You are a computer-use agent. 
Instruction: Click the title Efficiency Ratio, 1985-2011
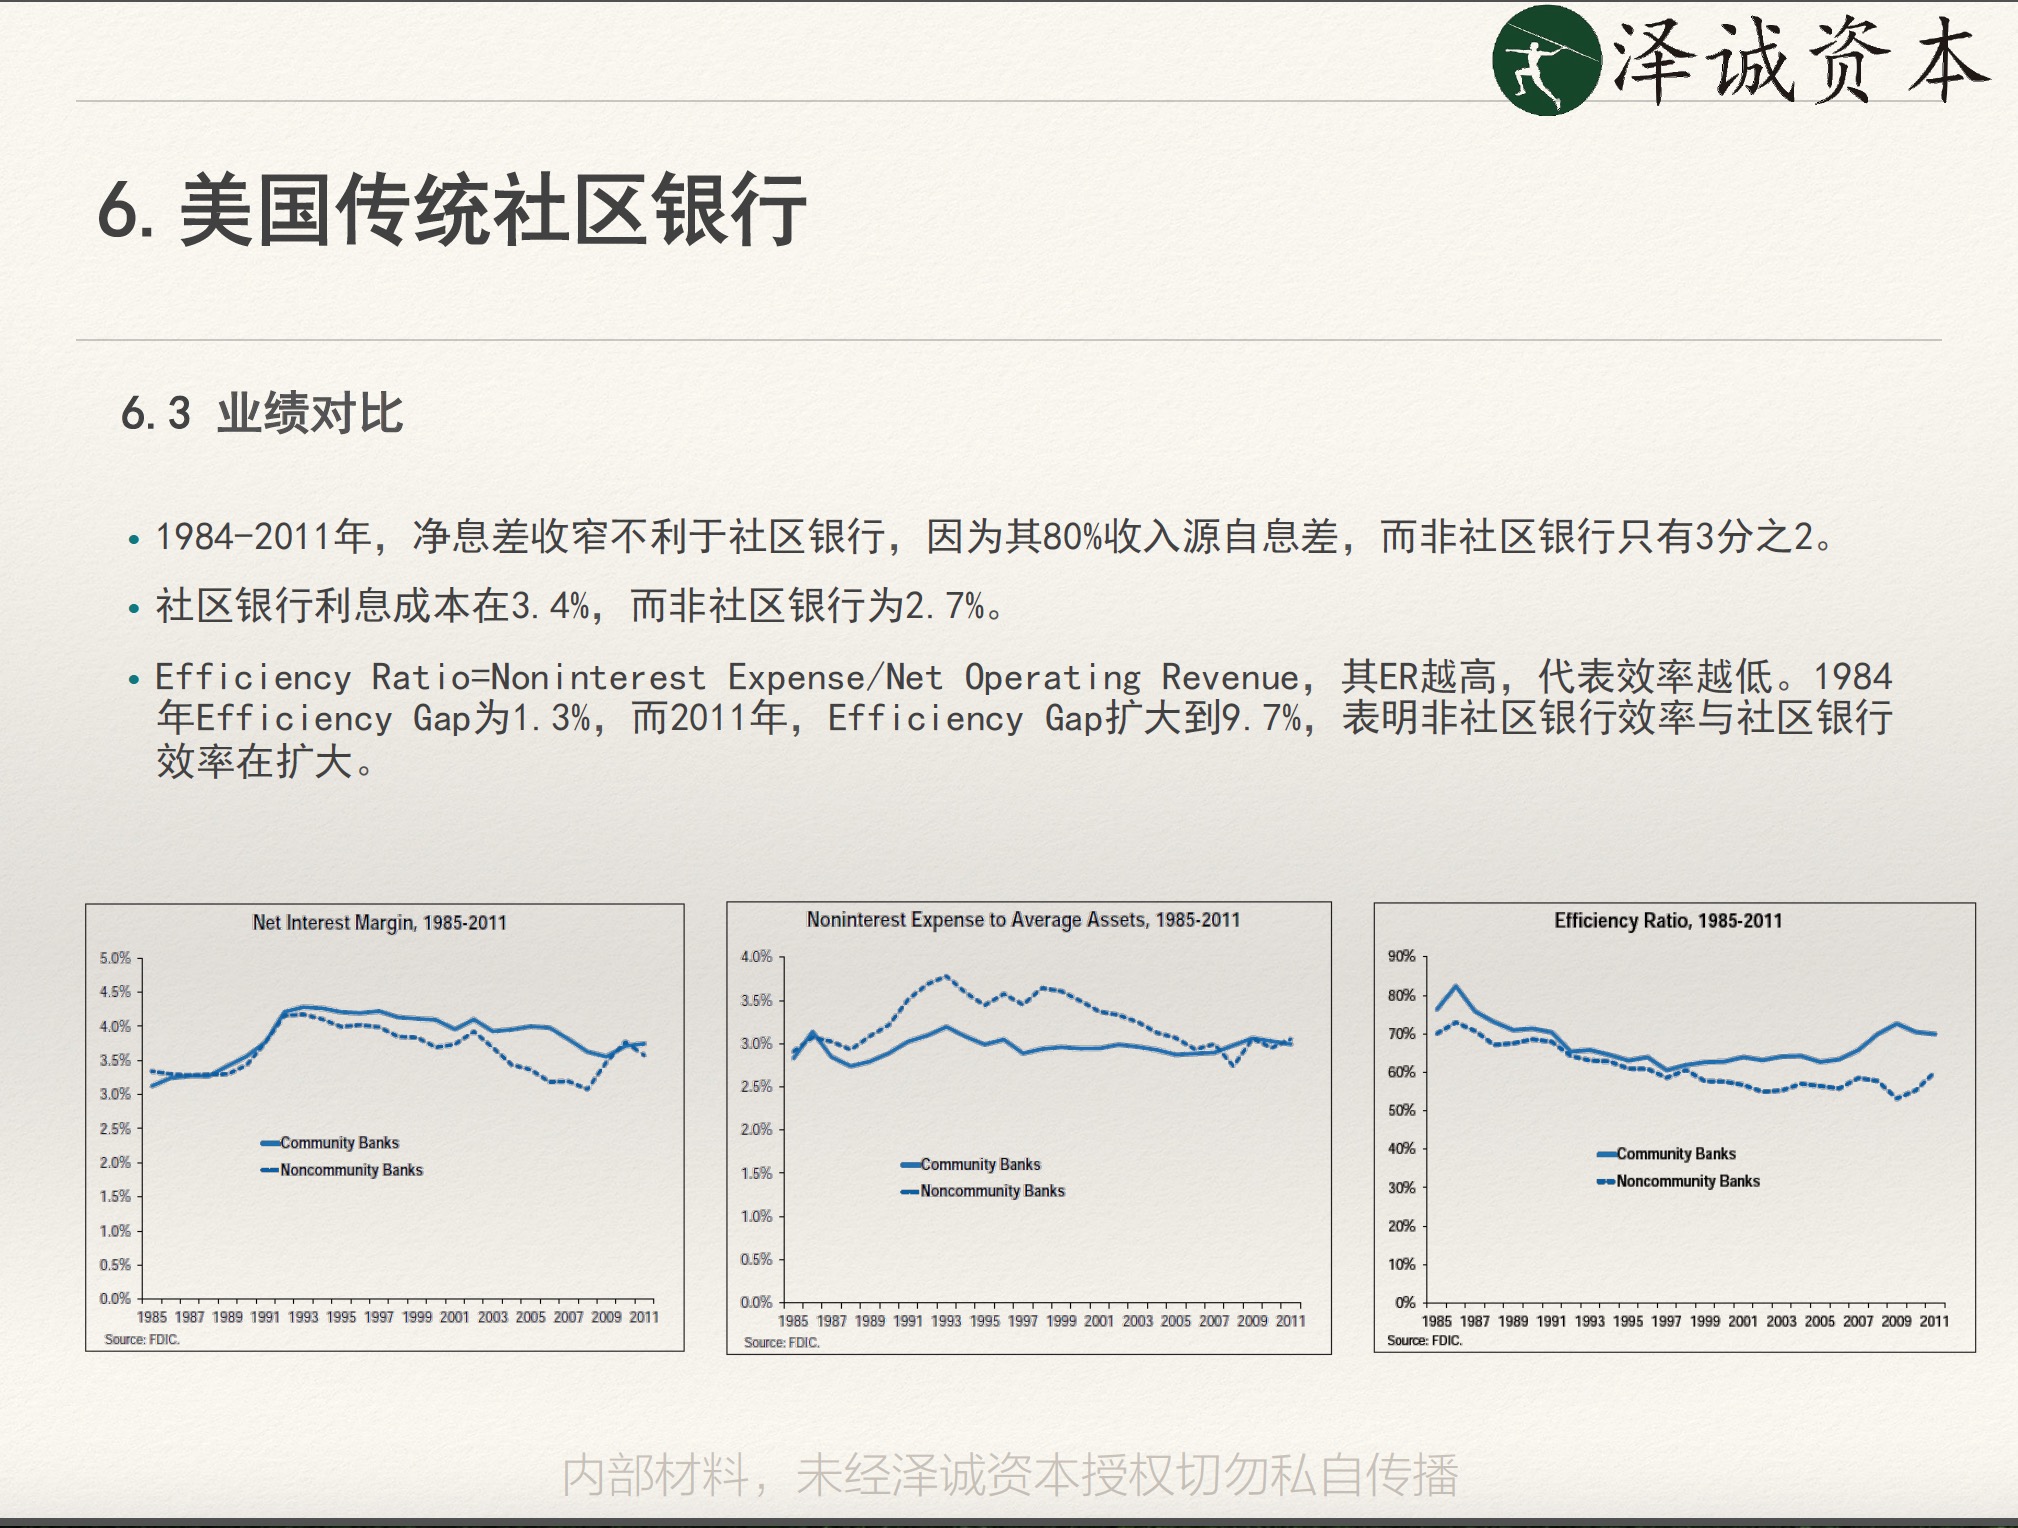click(x=1668, y=920)
